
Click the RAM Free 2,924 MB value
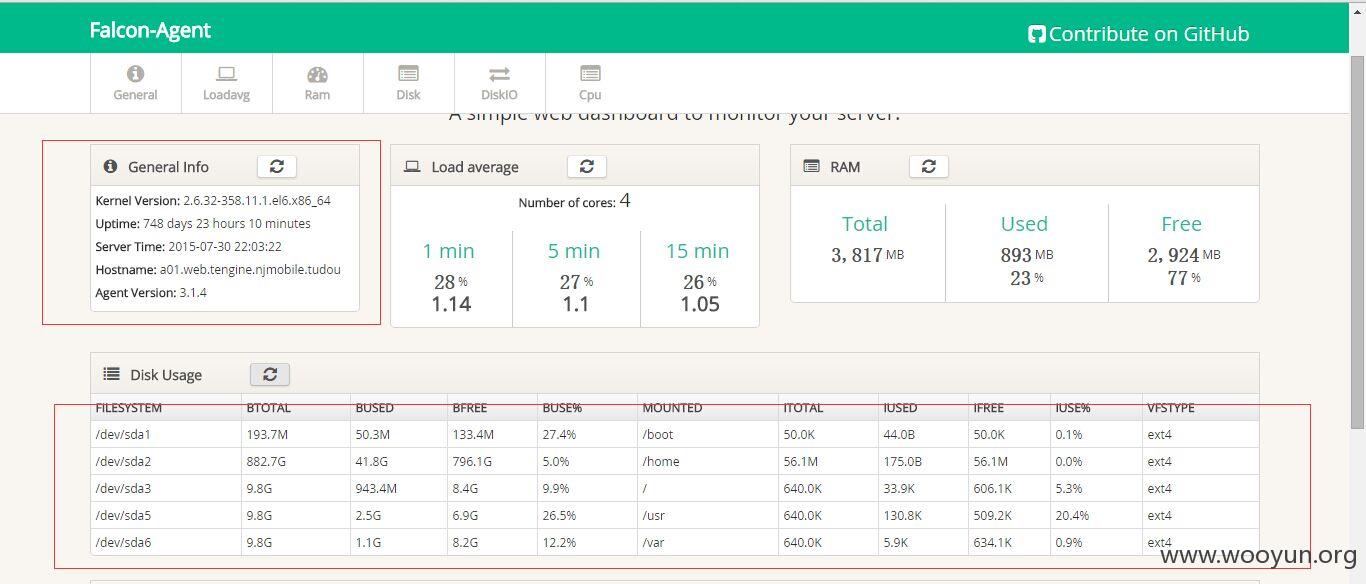(1184, 255)
